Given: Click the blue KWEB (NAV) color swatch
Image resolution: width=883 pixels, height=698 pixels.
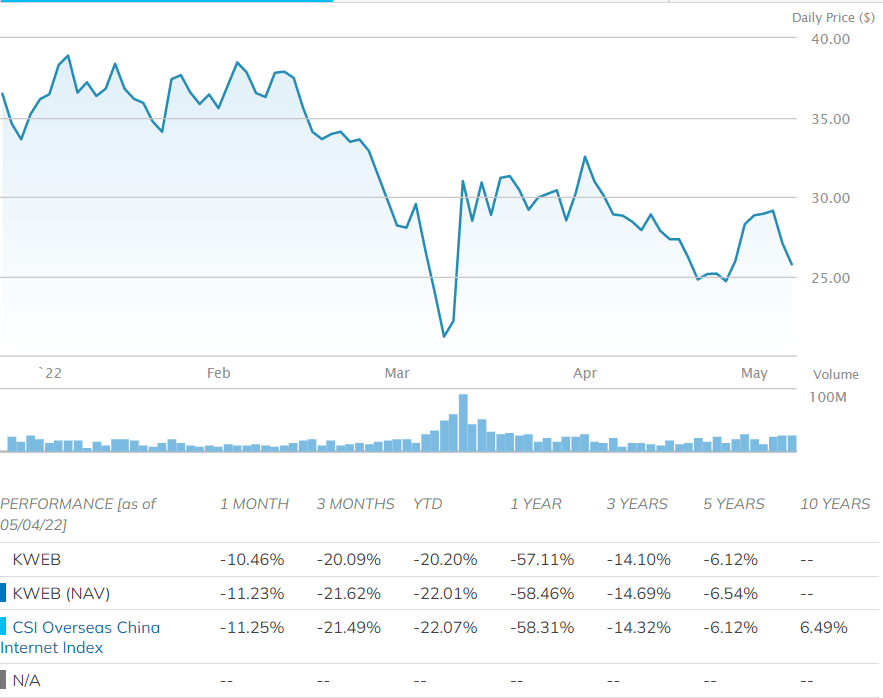Looking at the screenshot, I should point(3,593).
